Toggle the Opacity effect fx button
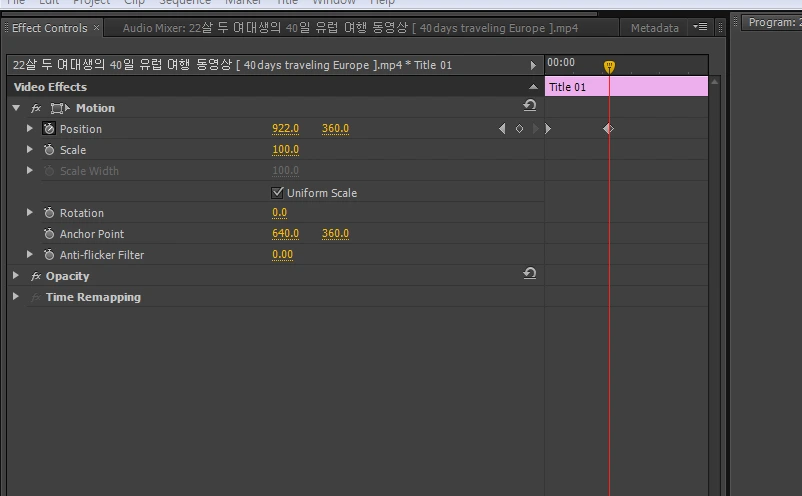 (36, 276)
